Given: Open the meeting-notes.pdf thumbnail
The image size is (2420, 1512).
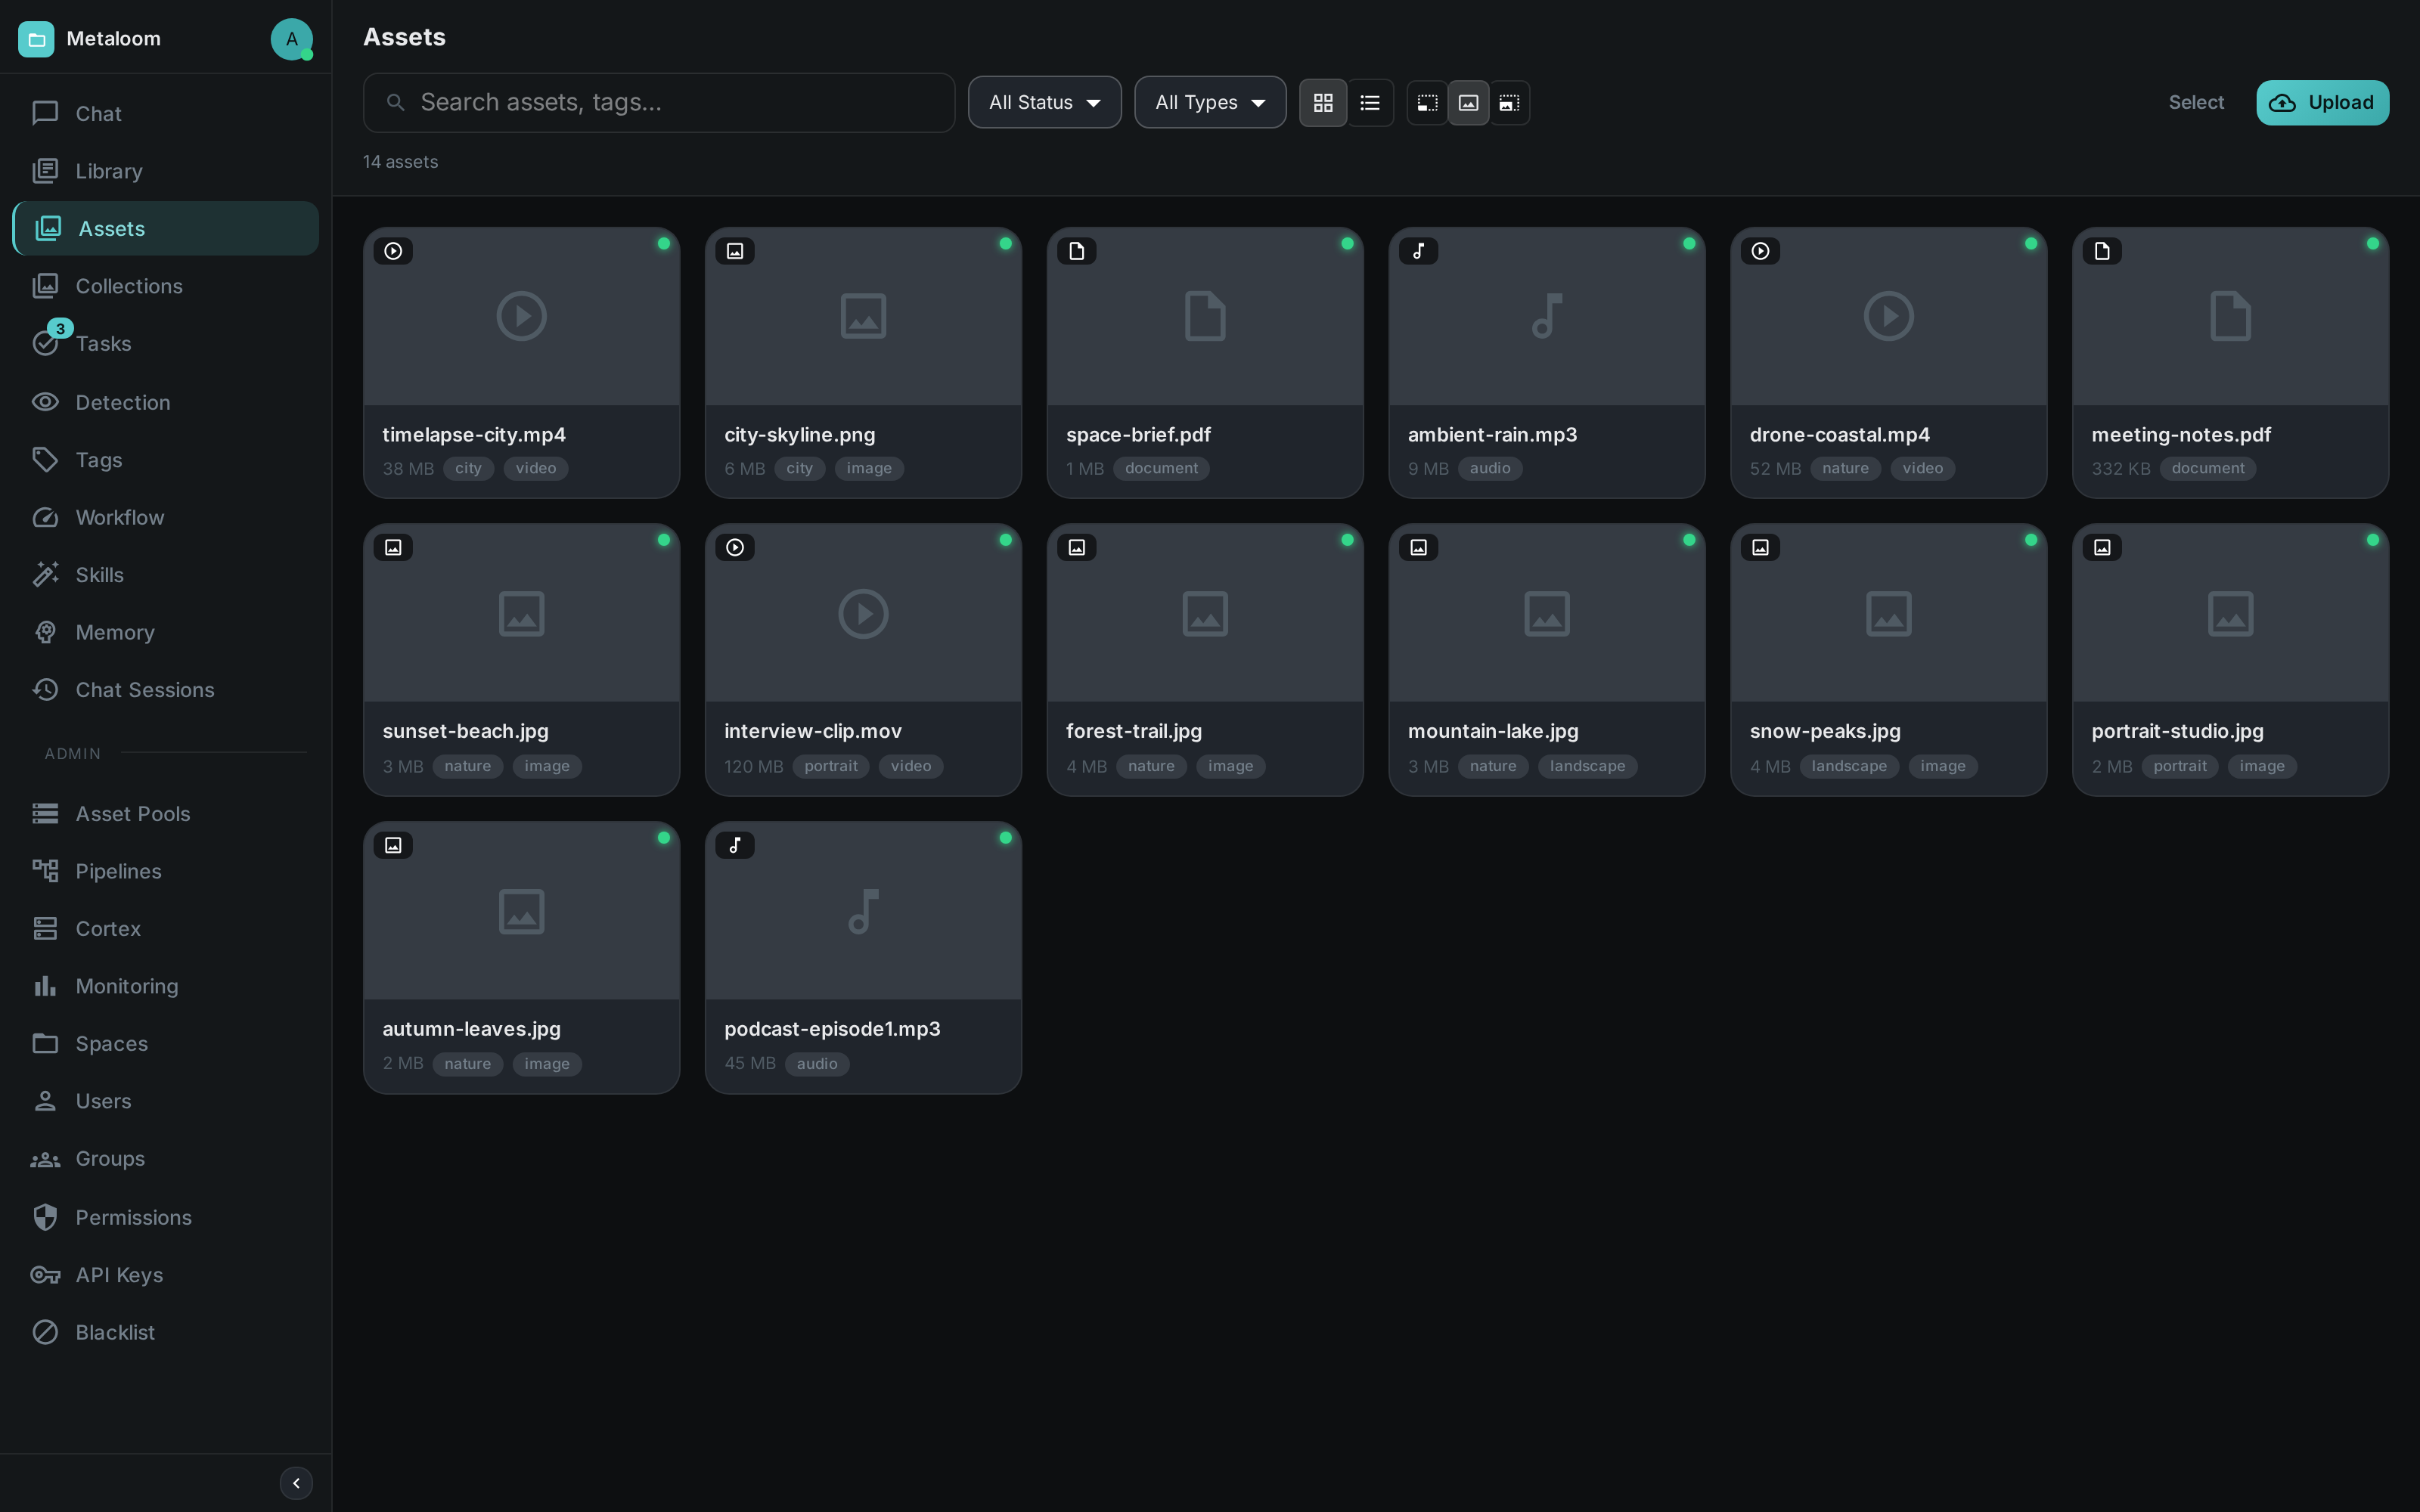Looking at the screenshot, I should tap(2230, 316).
